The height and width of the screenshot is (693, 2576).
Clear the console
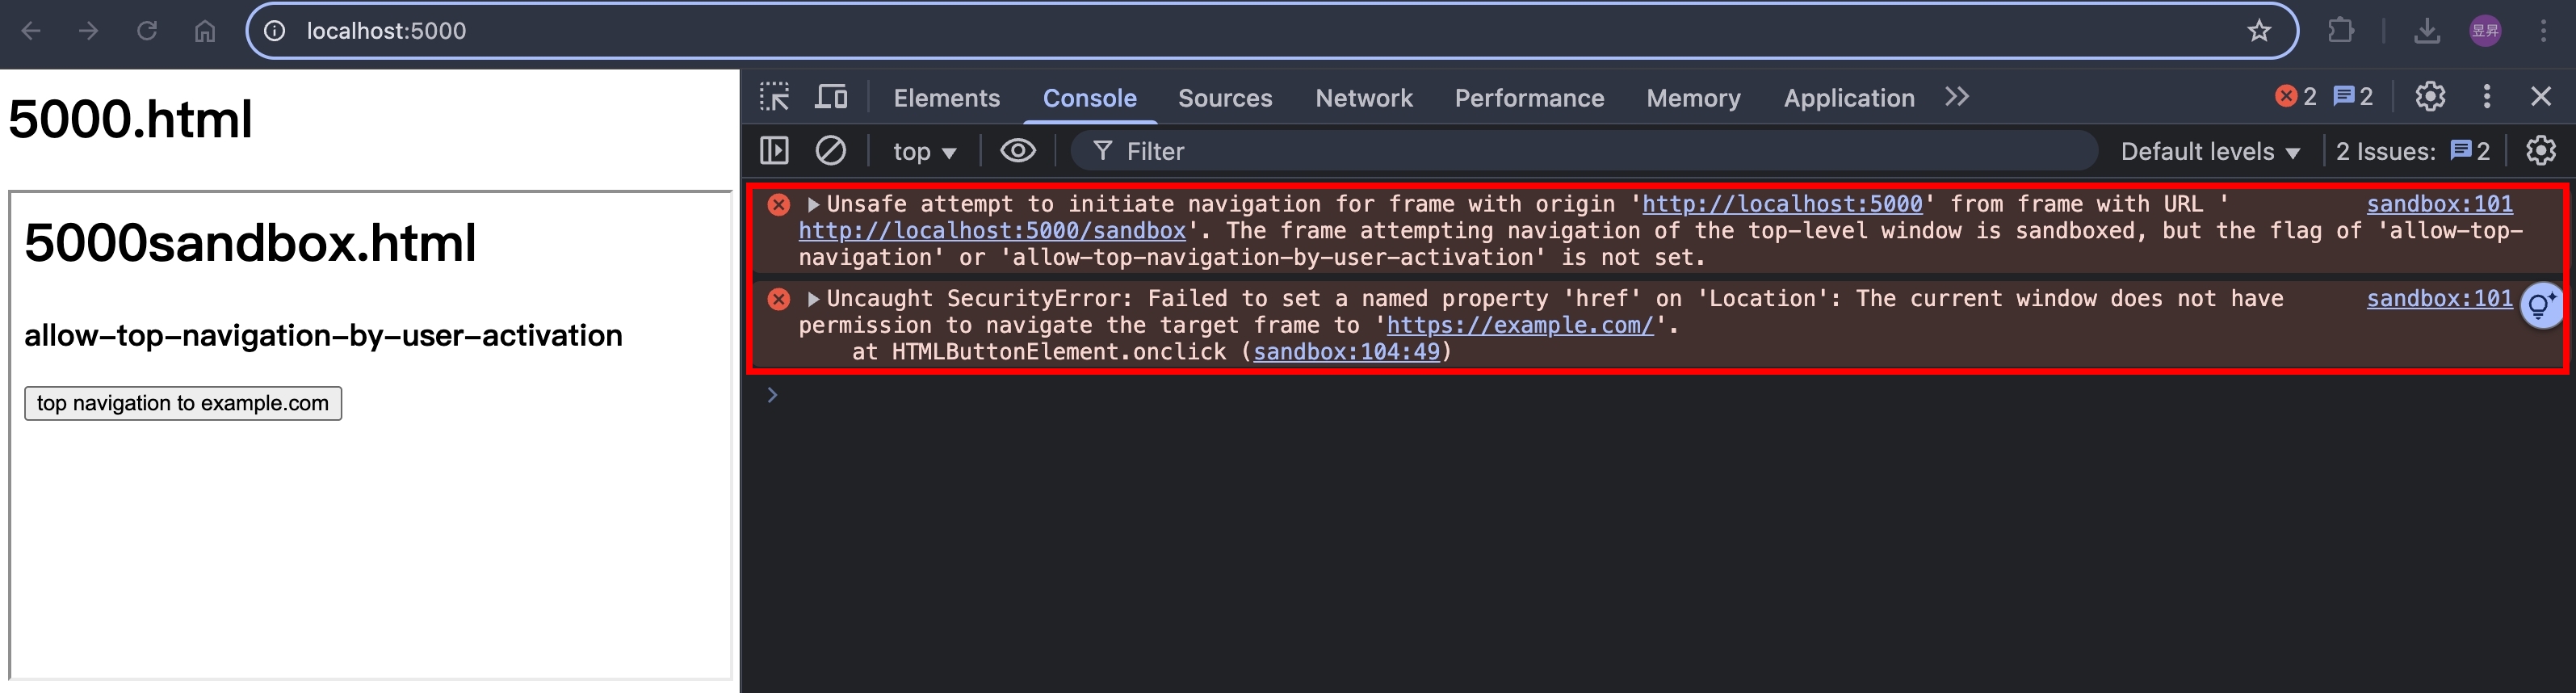coord(831,151)
